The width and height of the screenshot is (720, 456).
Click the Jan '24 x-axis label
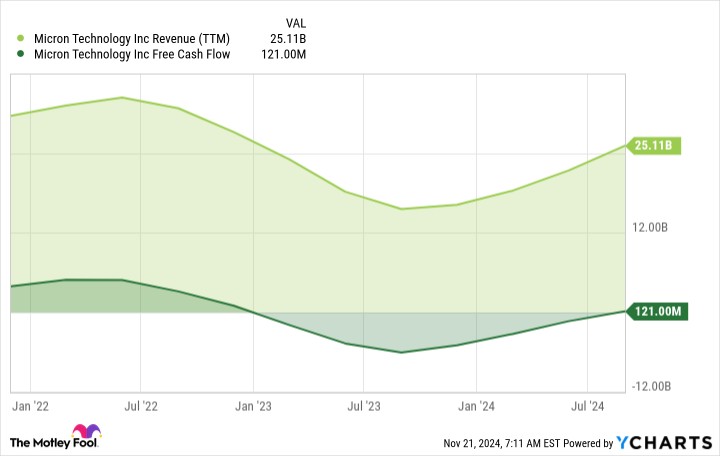click(477, 406)
